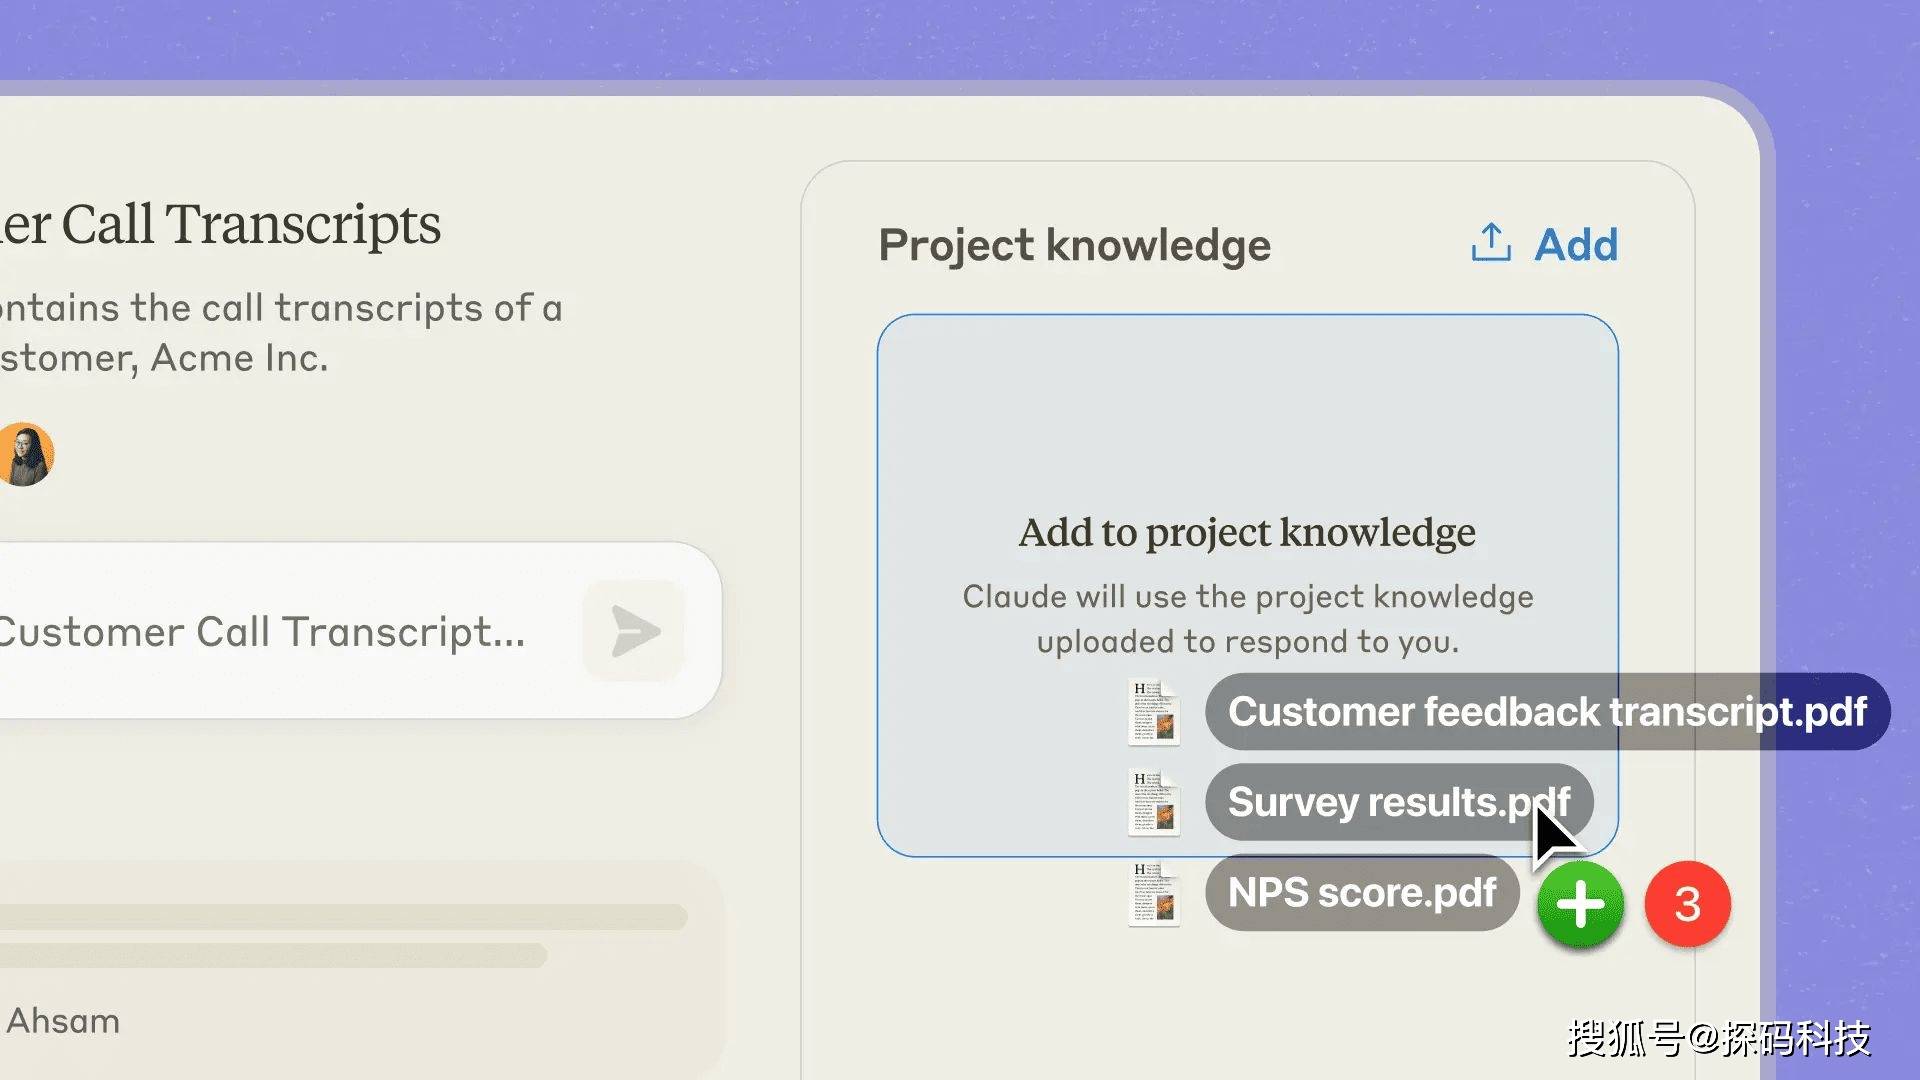Select the NPS score.pdf label
1920x1080 pixels.
tap(1362, 892)
